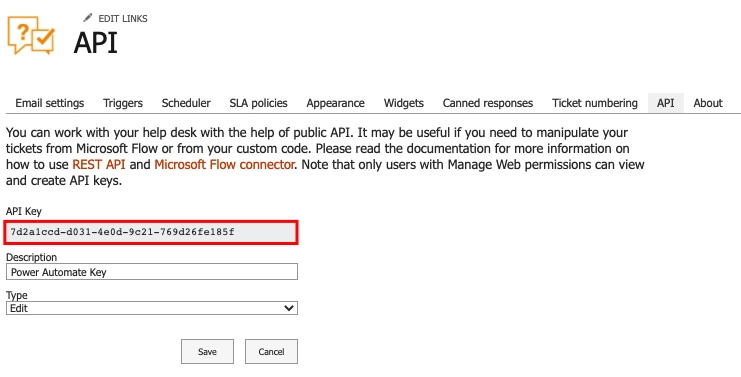Select the Ticket numbering tab
Screen dimensions: 741x377
(x=595, y=103)
